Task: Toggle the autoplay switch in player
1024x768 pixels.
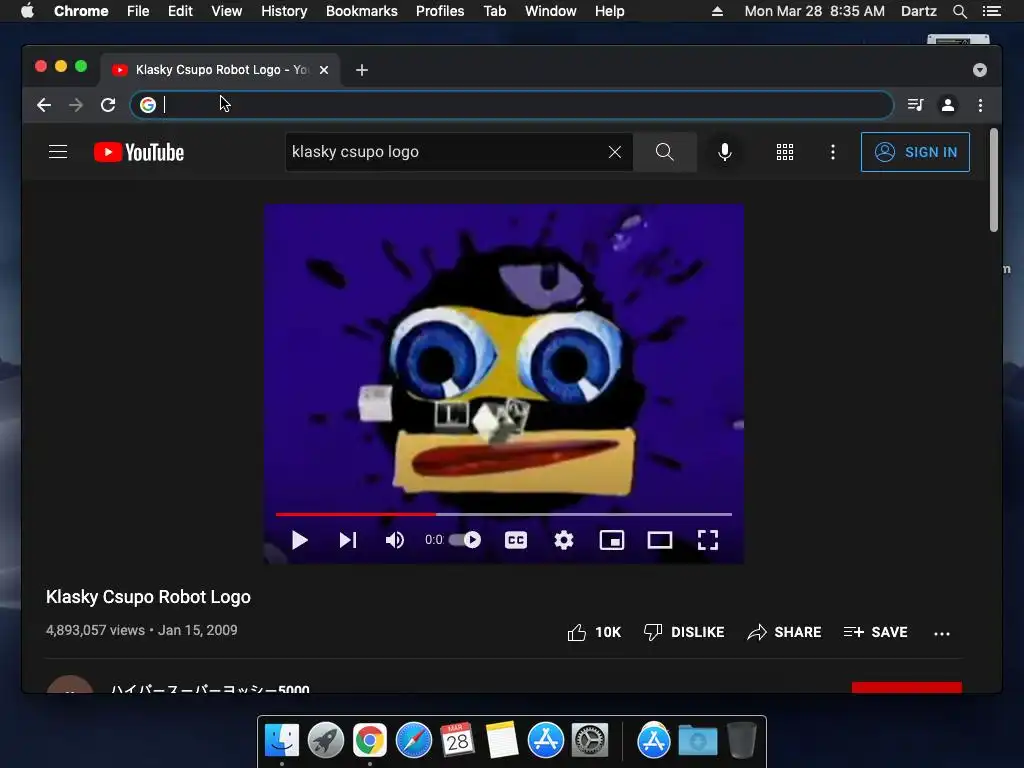Action: click(465, 540)
